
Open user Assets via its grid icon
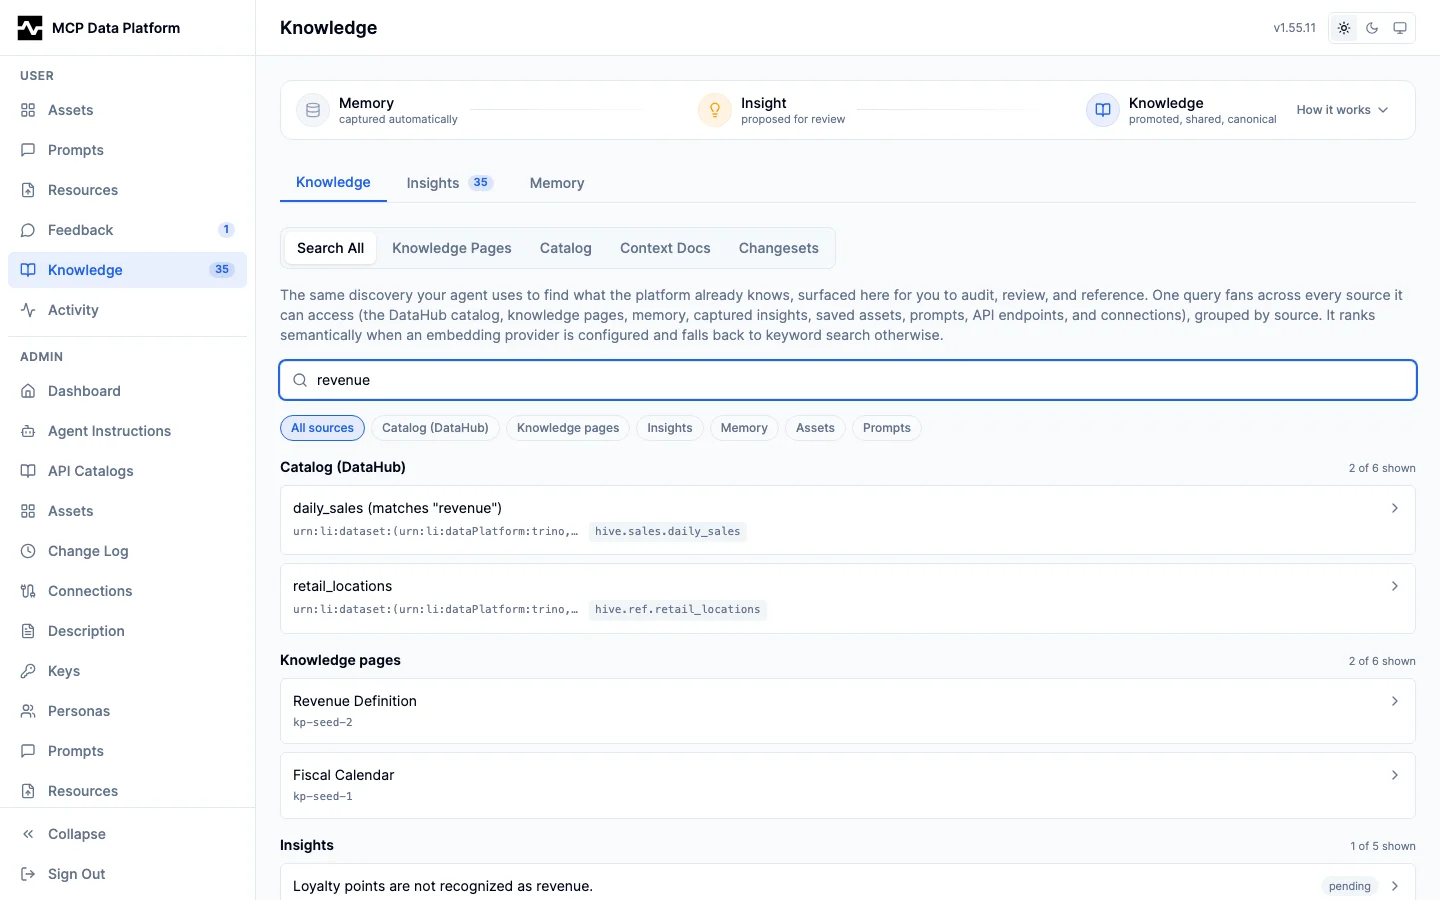pyautogui.click(x=28, y=110)
